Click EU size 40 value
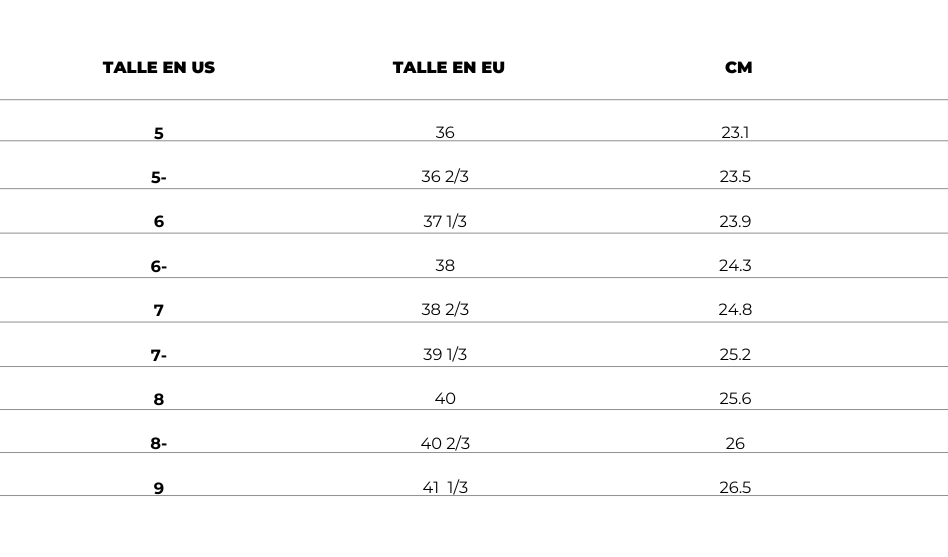The image size is (948, 557). coord(445,399)
